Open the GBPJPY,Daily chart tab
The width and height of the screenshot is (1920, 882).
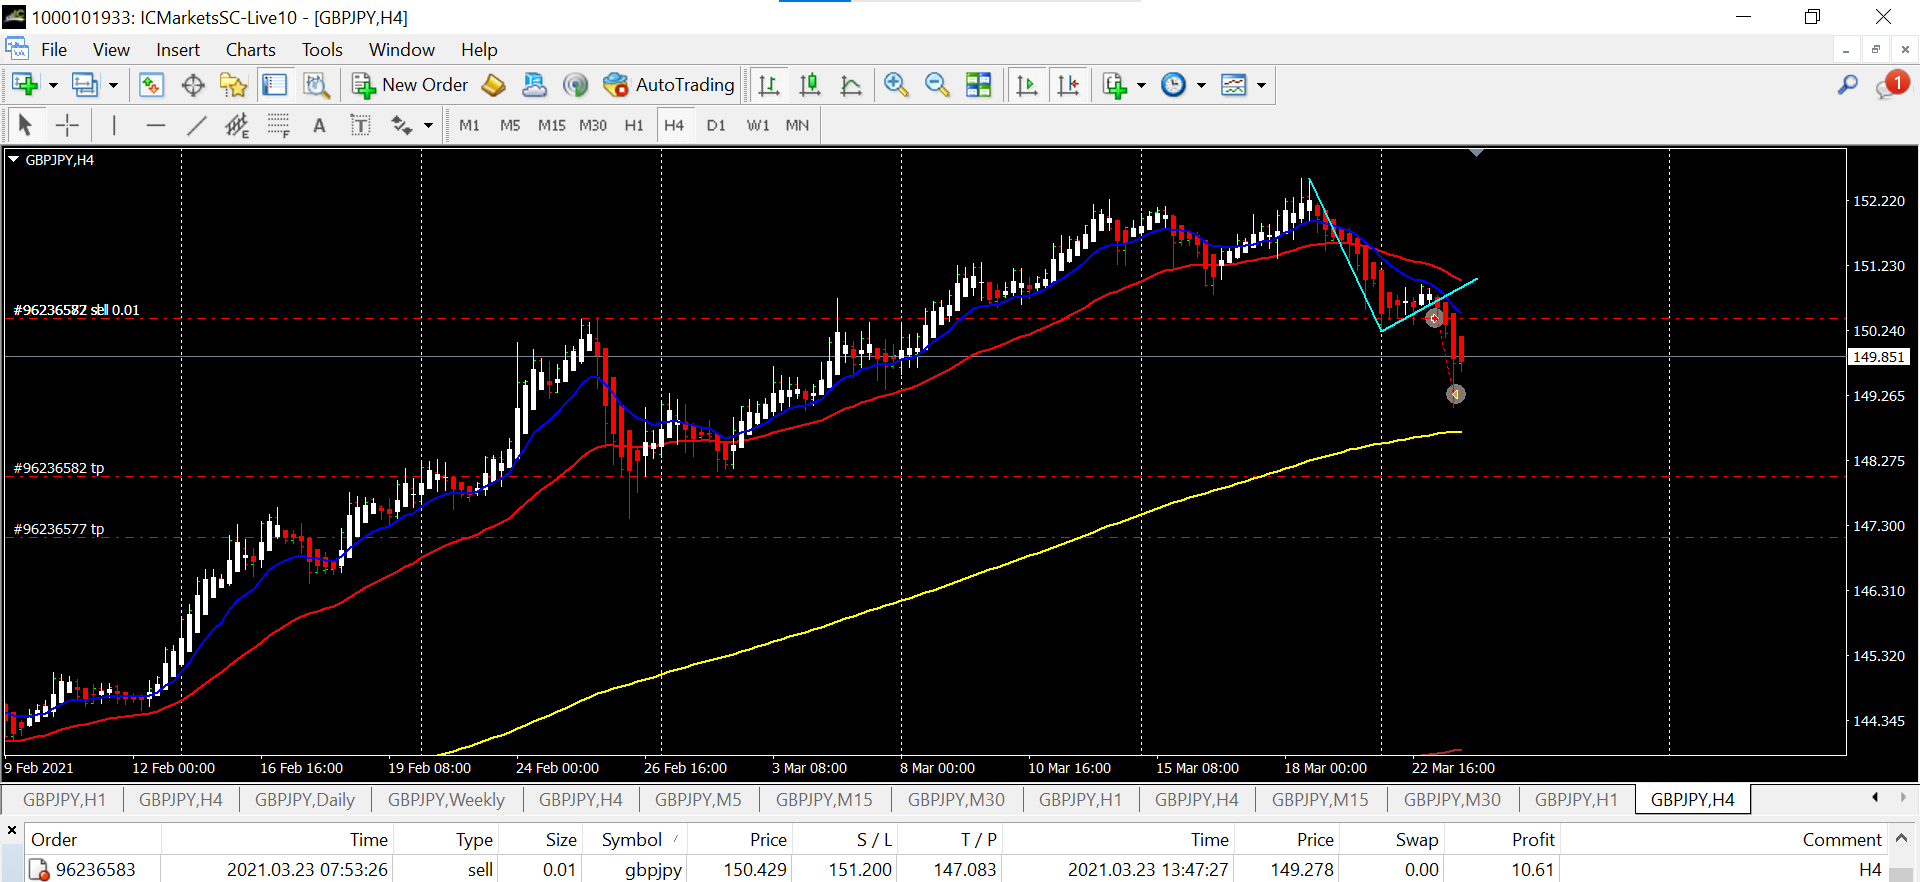pyautogui.click(x=305, y=800)
